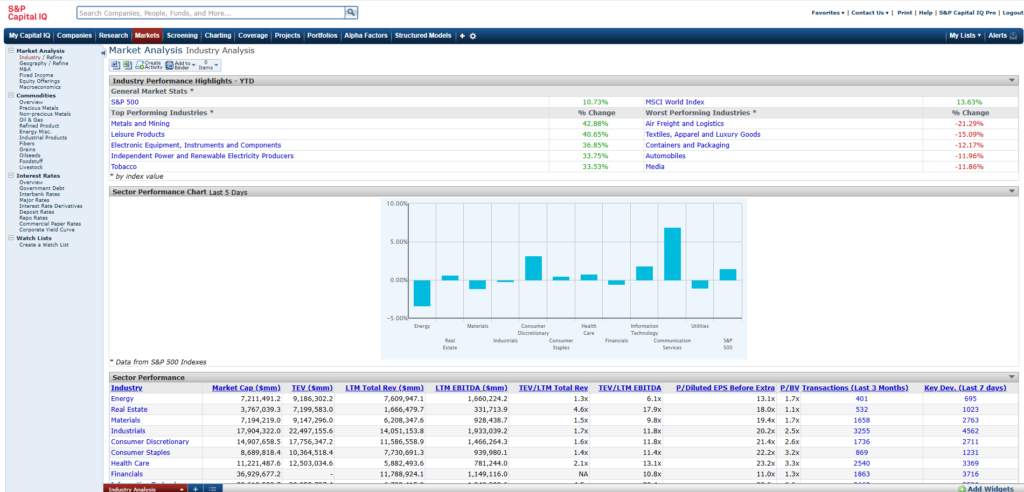
Task: Collapse the Interest Rates tree section
Action: (10, 175)
